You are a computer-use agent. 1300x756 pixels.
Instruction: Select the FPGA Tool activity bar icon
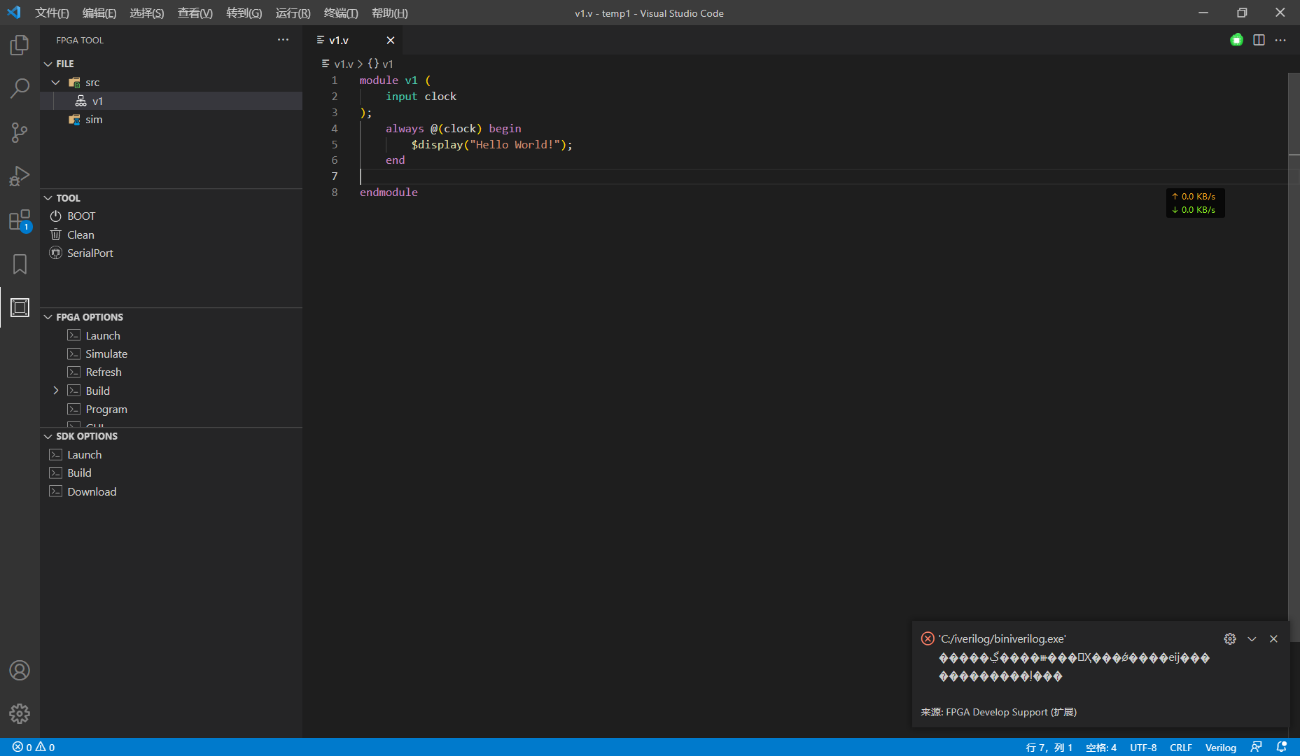tap(19, 307)
